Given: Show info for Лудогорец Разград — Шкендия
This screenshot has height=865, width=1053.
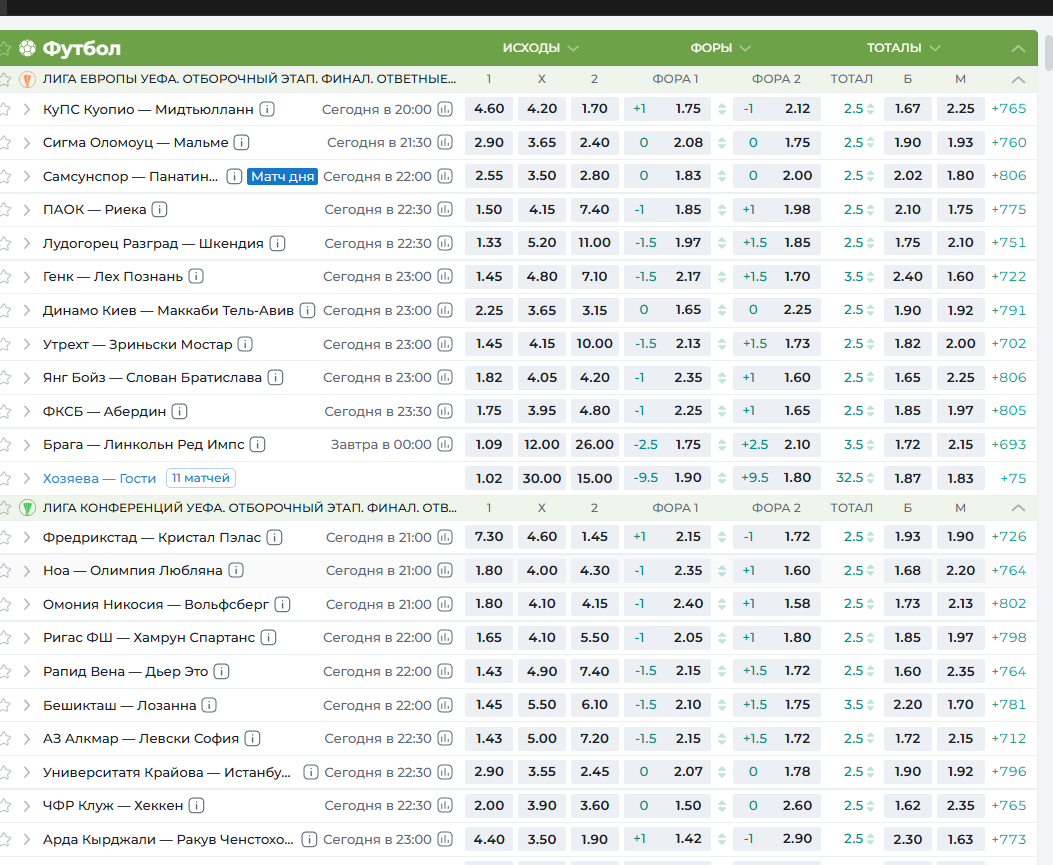Looking at the screenshot, I should (x=277, y=243).
